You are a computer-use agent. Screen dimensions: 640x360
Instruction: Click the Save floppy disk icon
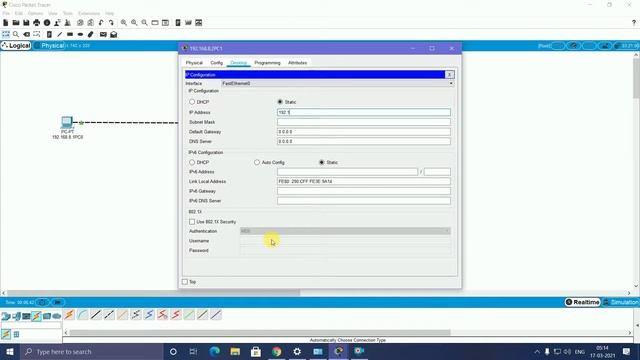pos(26,23)
